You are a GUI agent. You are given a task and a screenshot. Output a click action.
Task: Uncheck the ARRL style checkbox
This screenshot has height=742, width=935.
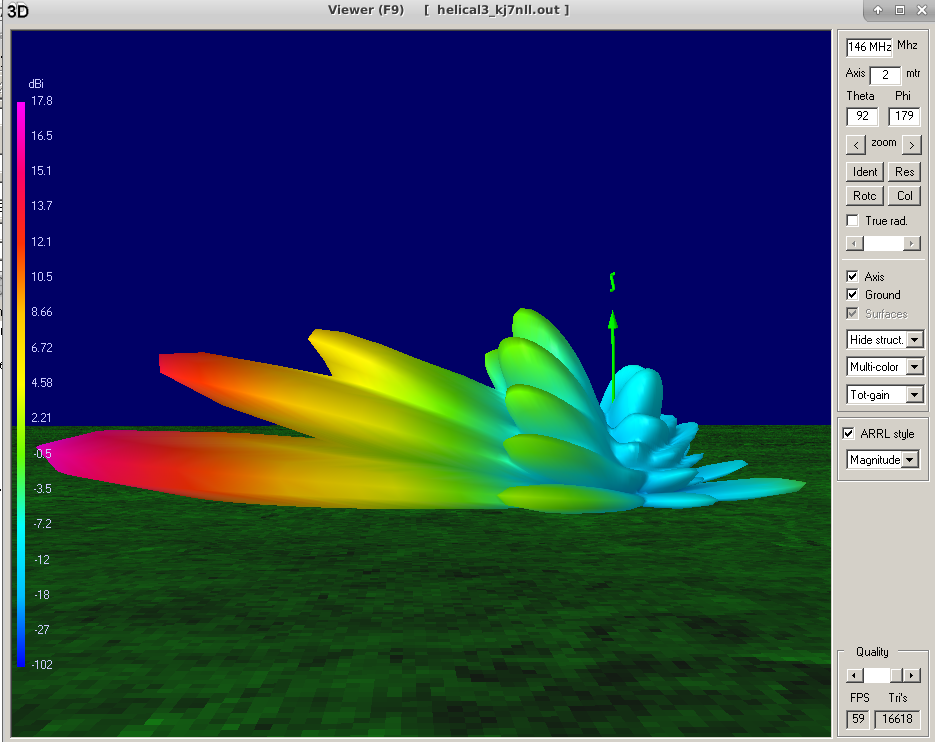pos(849,434)
